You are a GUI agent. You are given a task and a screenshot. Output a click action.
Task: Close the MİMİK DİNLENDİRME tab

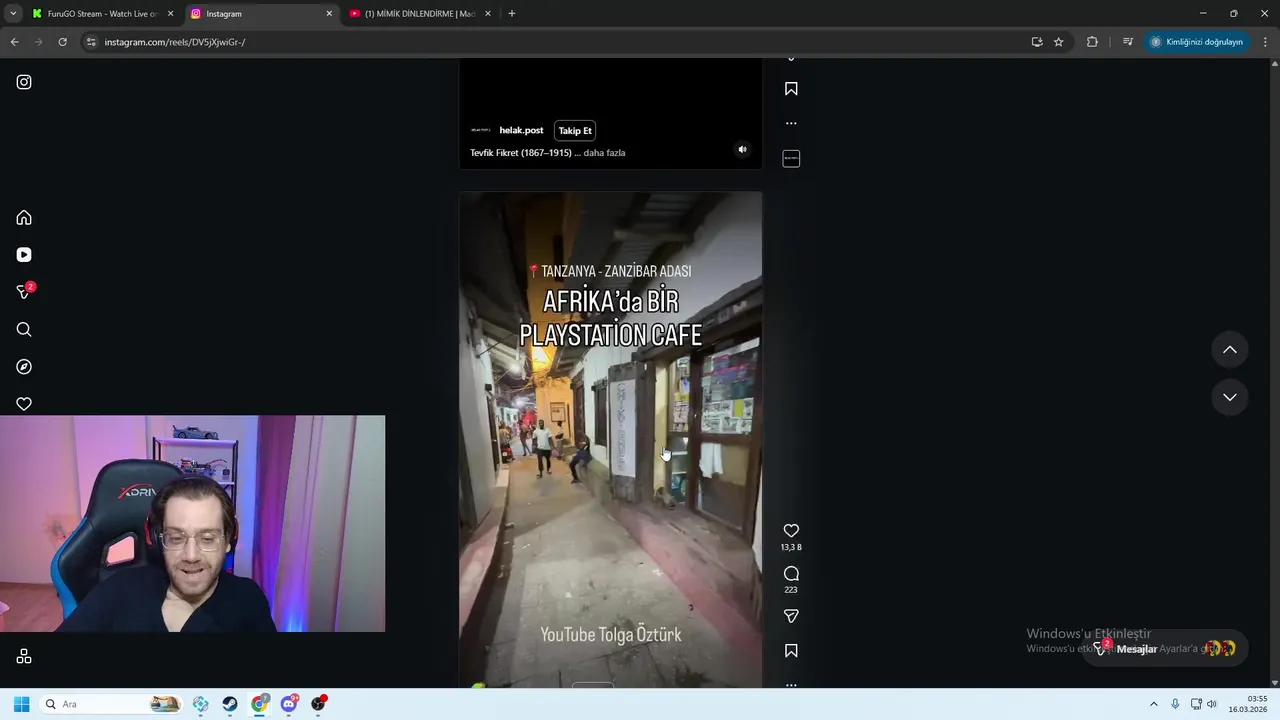(488, 14)
